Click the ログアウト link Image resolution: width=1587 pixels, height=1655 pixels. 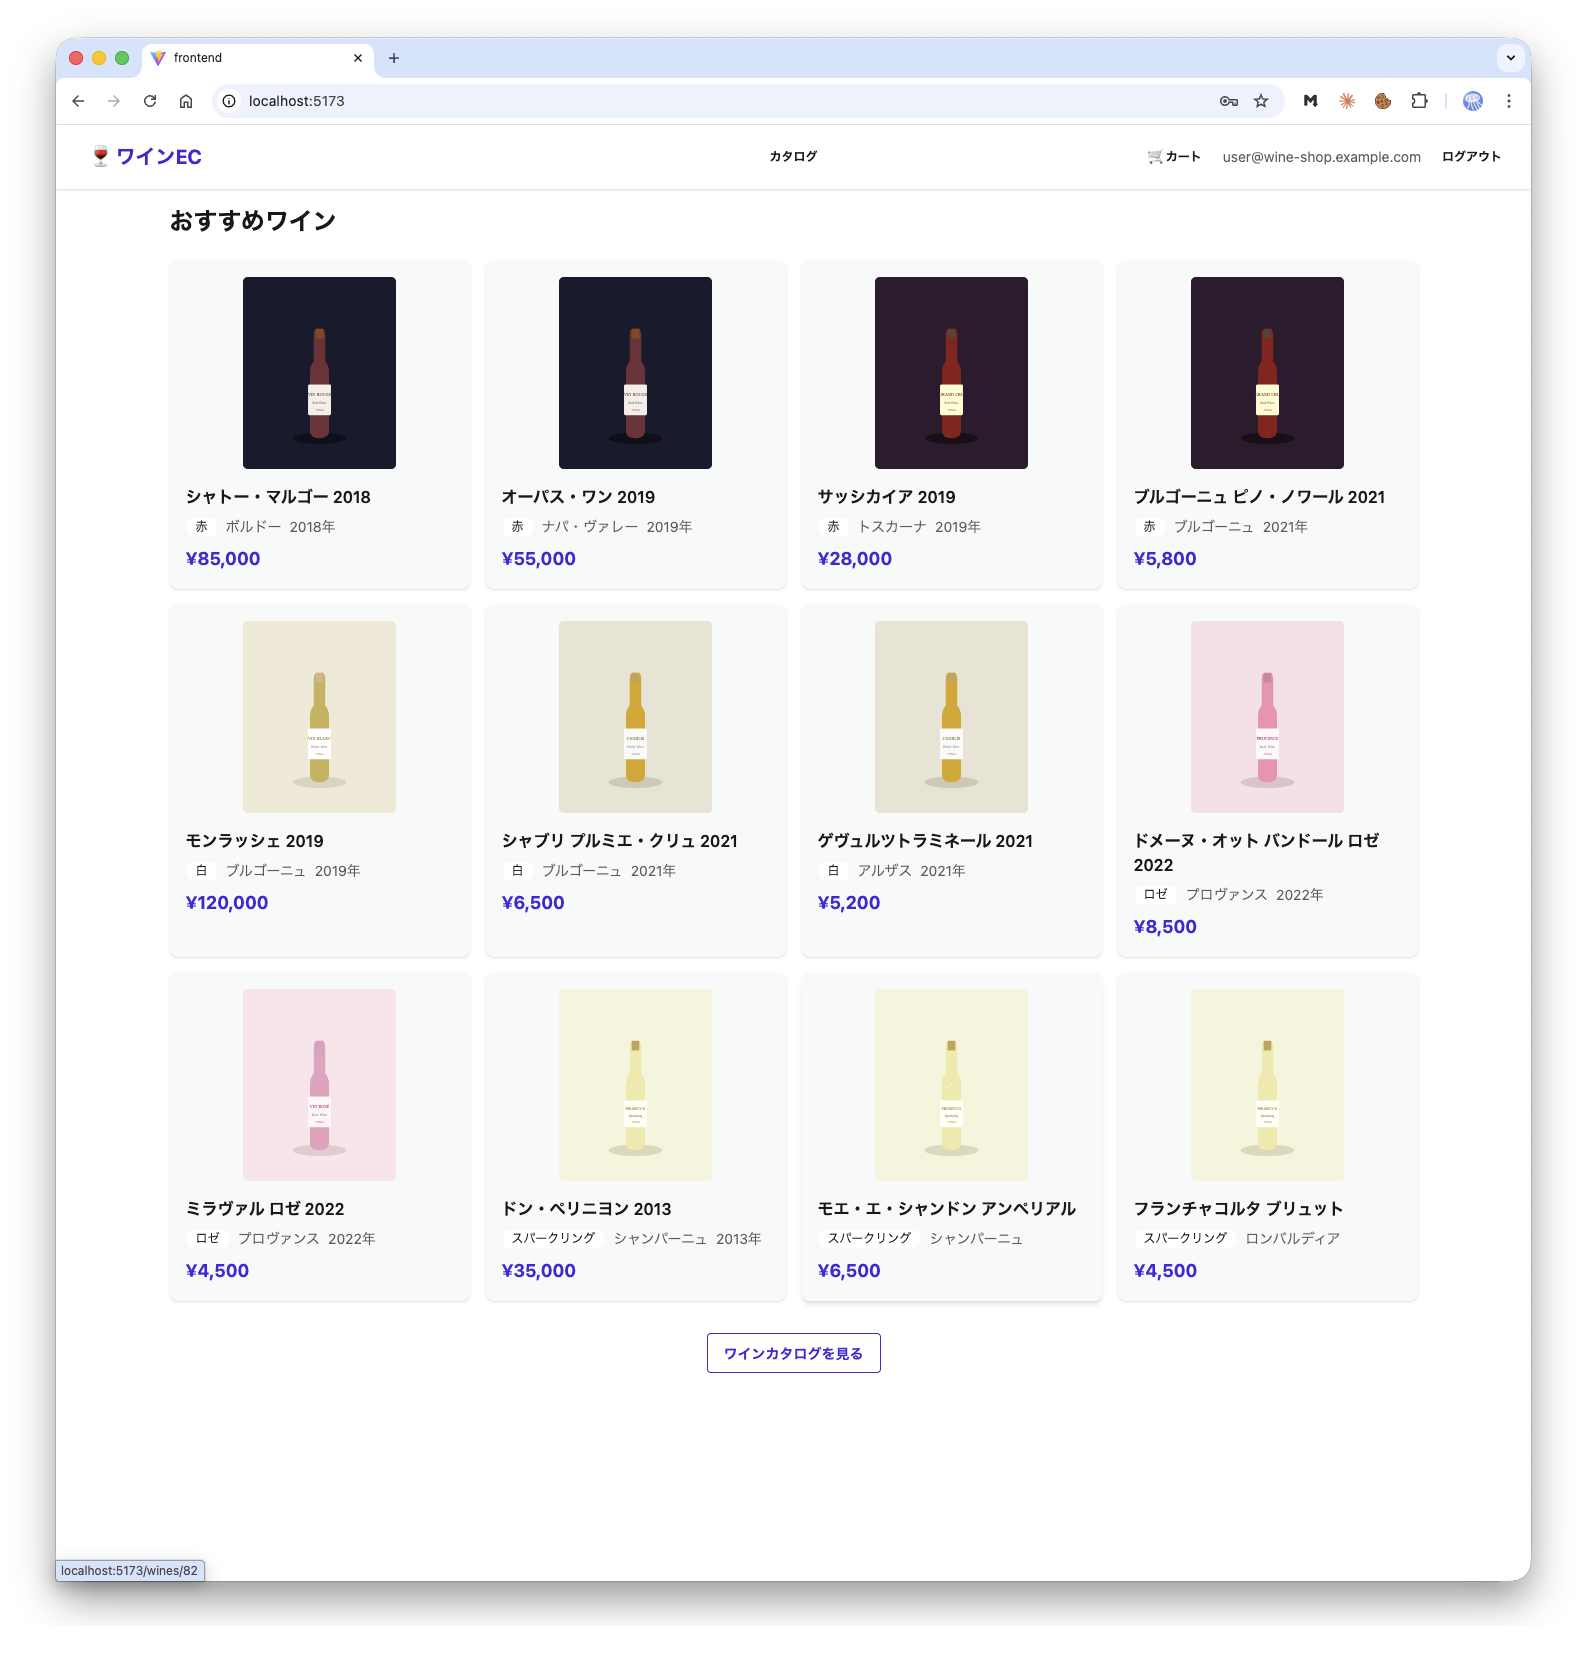1471,156
